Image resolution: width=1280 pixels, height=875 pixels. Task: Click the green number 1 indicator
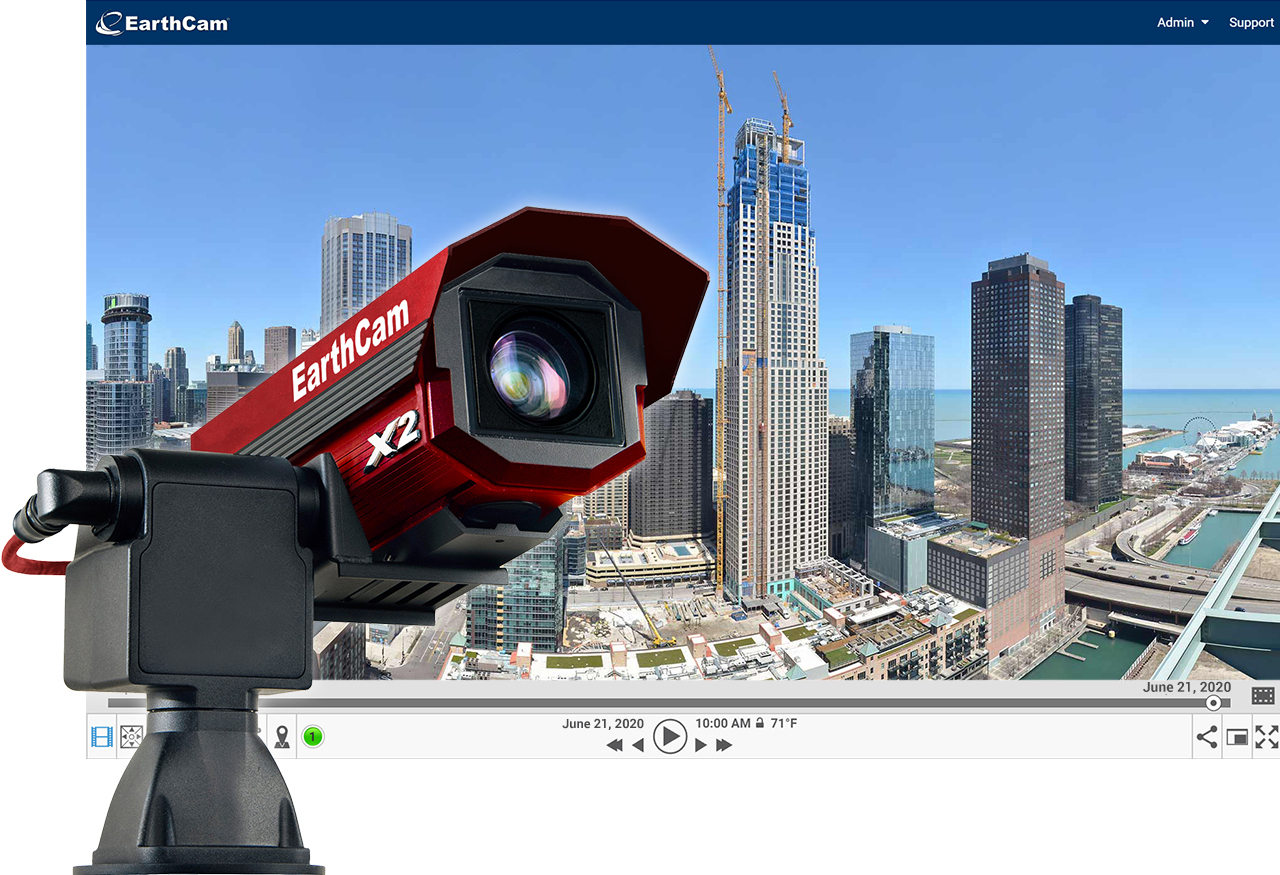pyautogui.click(x=313, y=738)
